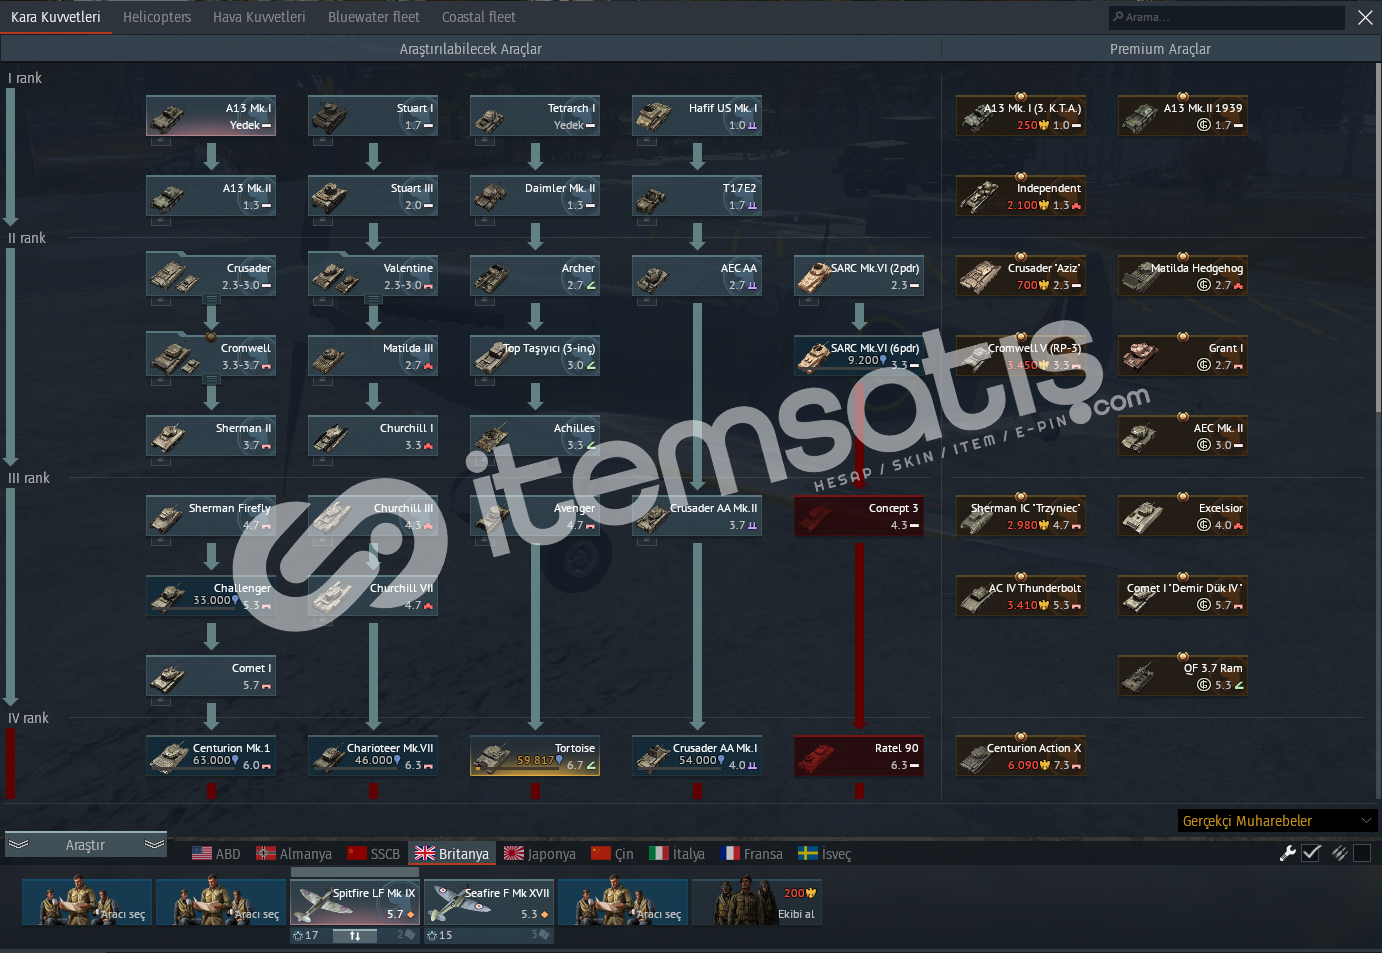1382x953 pixels.
Task: Select the Challenger tank
Action: (211, 596)
